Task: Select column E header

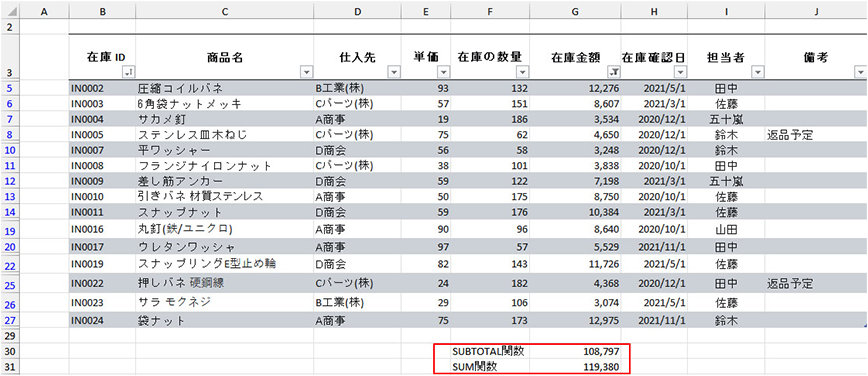Action: pyautogui.click(x=426, y=11)
